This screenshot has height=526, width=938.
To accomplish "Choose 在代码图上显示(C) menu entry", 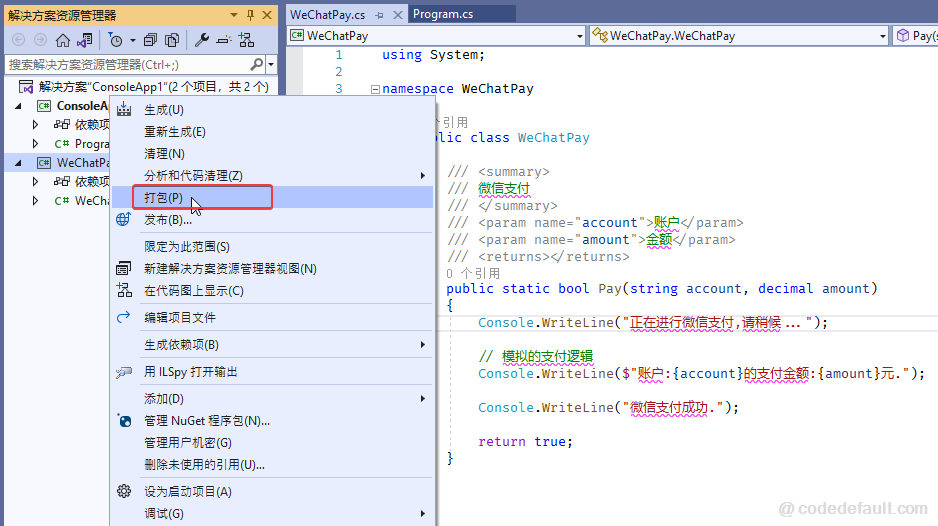I will 272,291.
